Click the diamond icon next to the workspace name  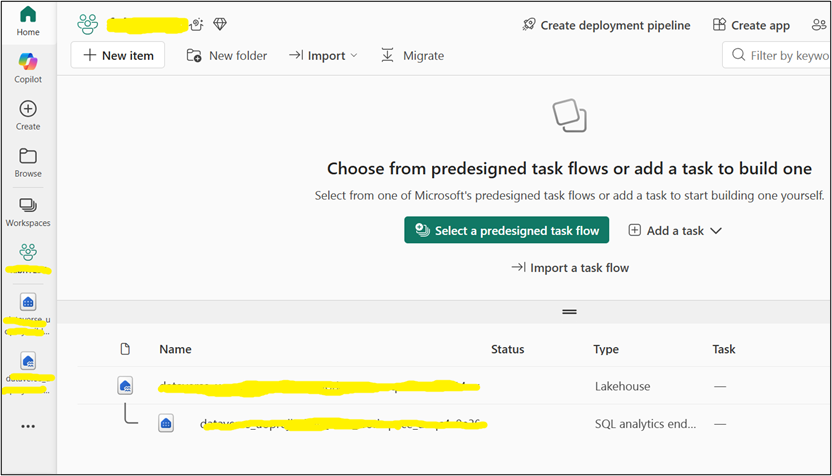pos(220,24)
